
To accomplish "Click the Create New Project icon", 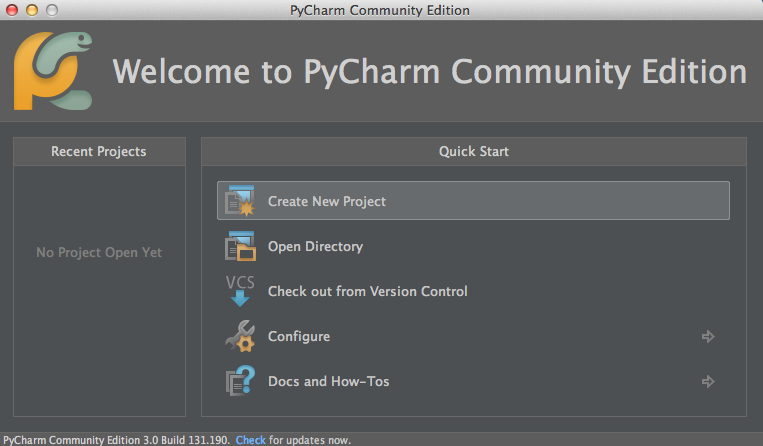I will tap(240, 201).
